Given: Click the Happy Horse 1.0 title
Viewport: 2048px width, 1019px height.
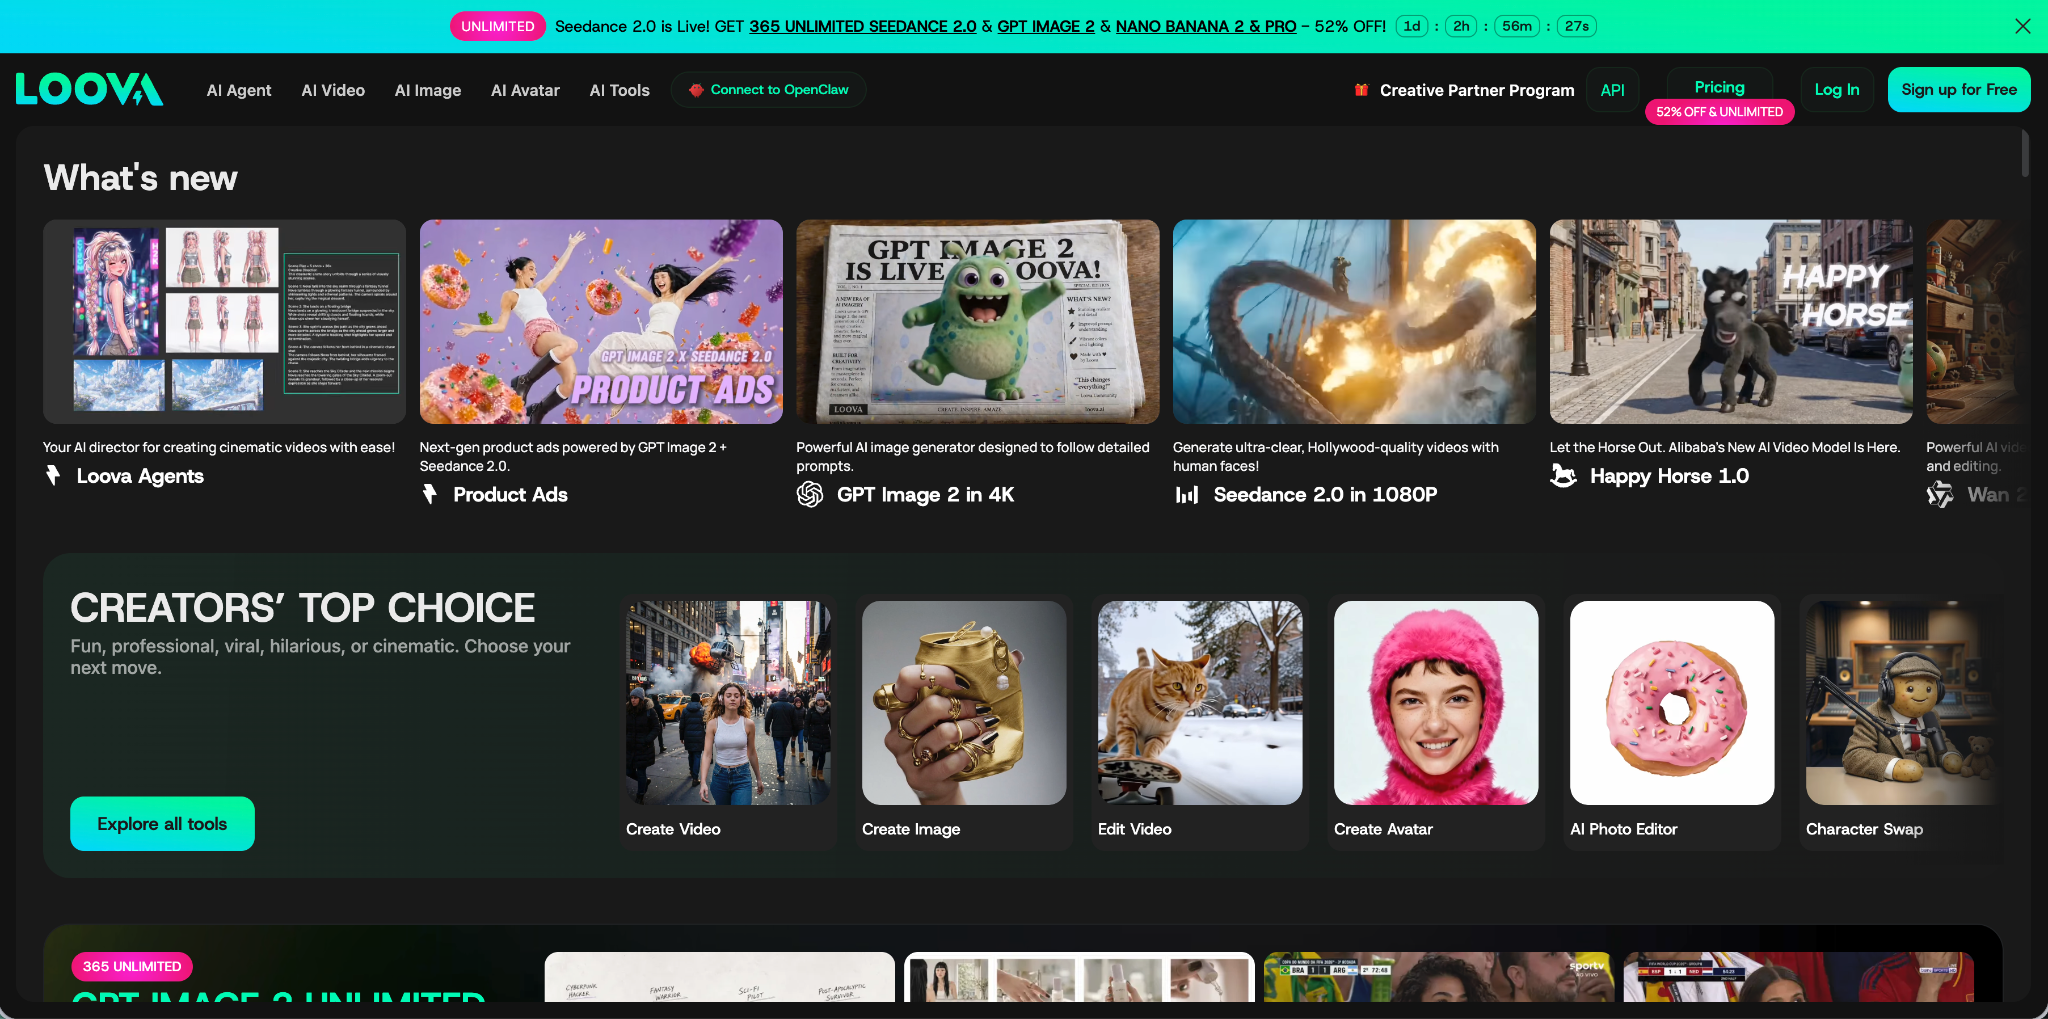Looking at the screenshot, I should pos(1669,476).
